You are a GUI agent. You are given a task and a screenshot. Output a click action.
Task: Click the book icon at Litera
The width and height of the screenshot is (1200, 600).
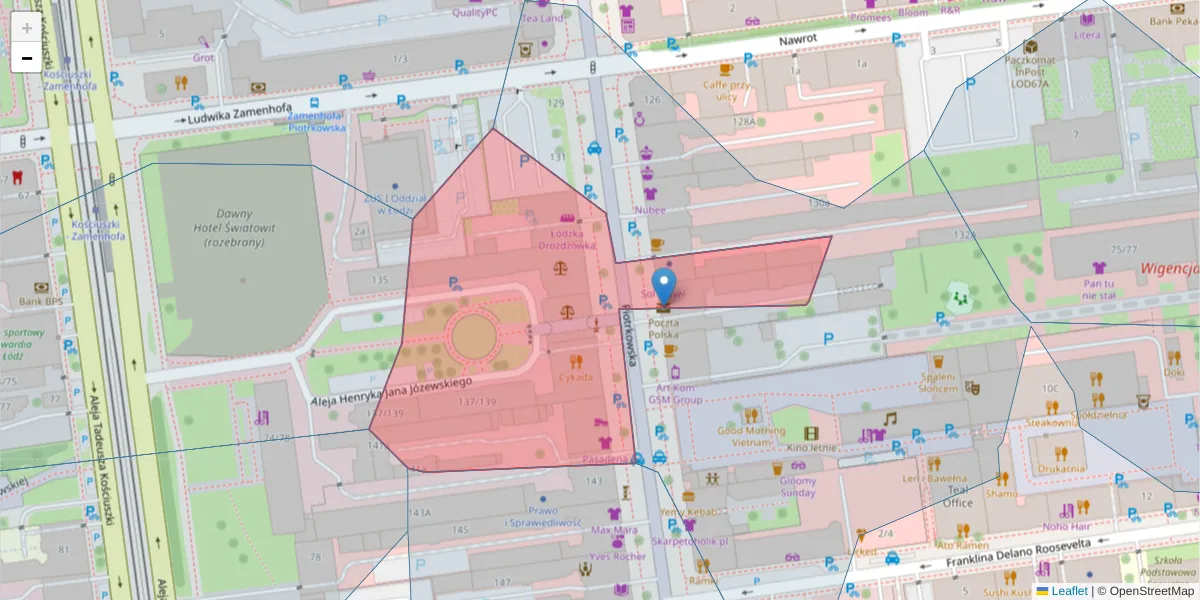click(1087, 21)
